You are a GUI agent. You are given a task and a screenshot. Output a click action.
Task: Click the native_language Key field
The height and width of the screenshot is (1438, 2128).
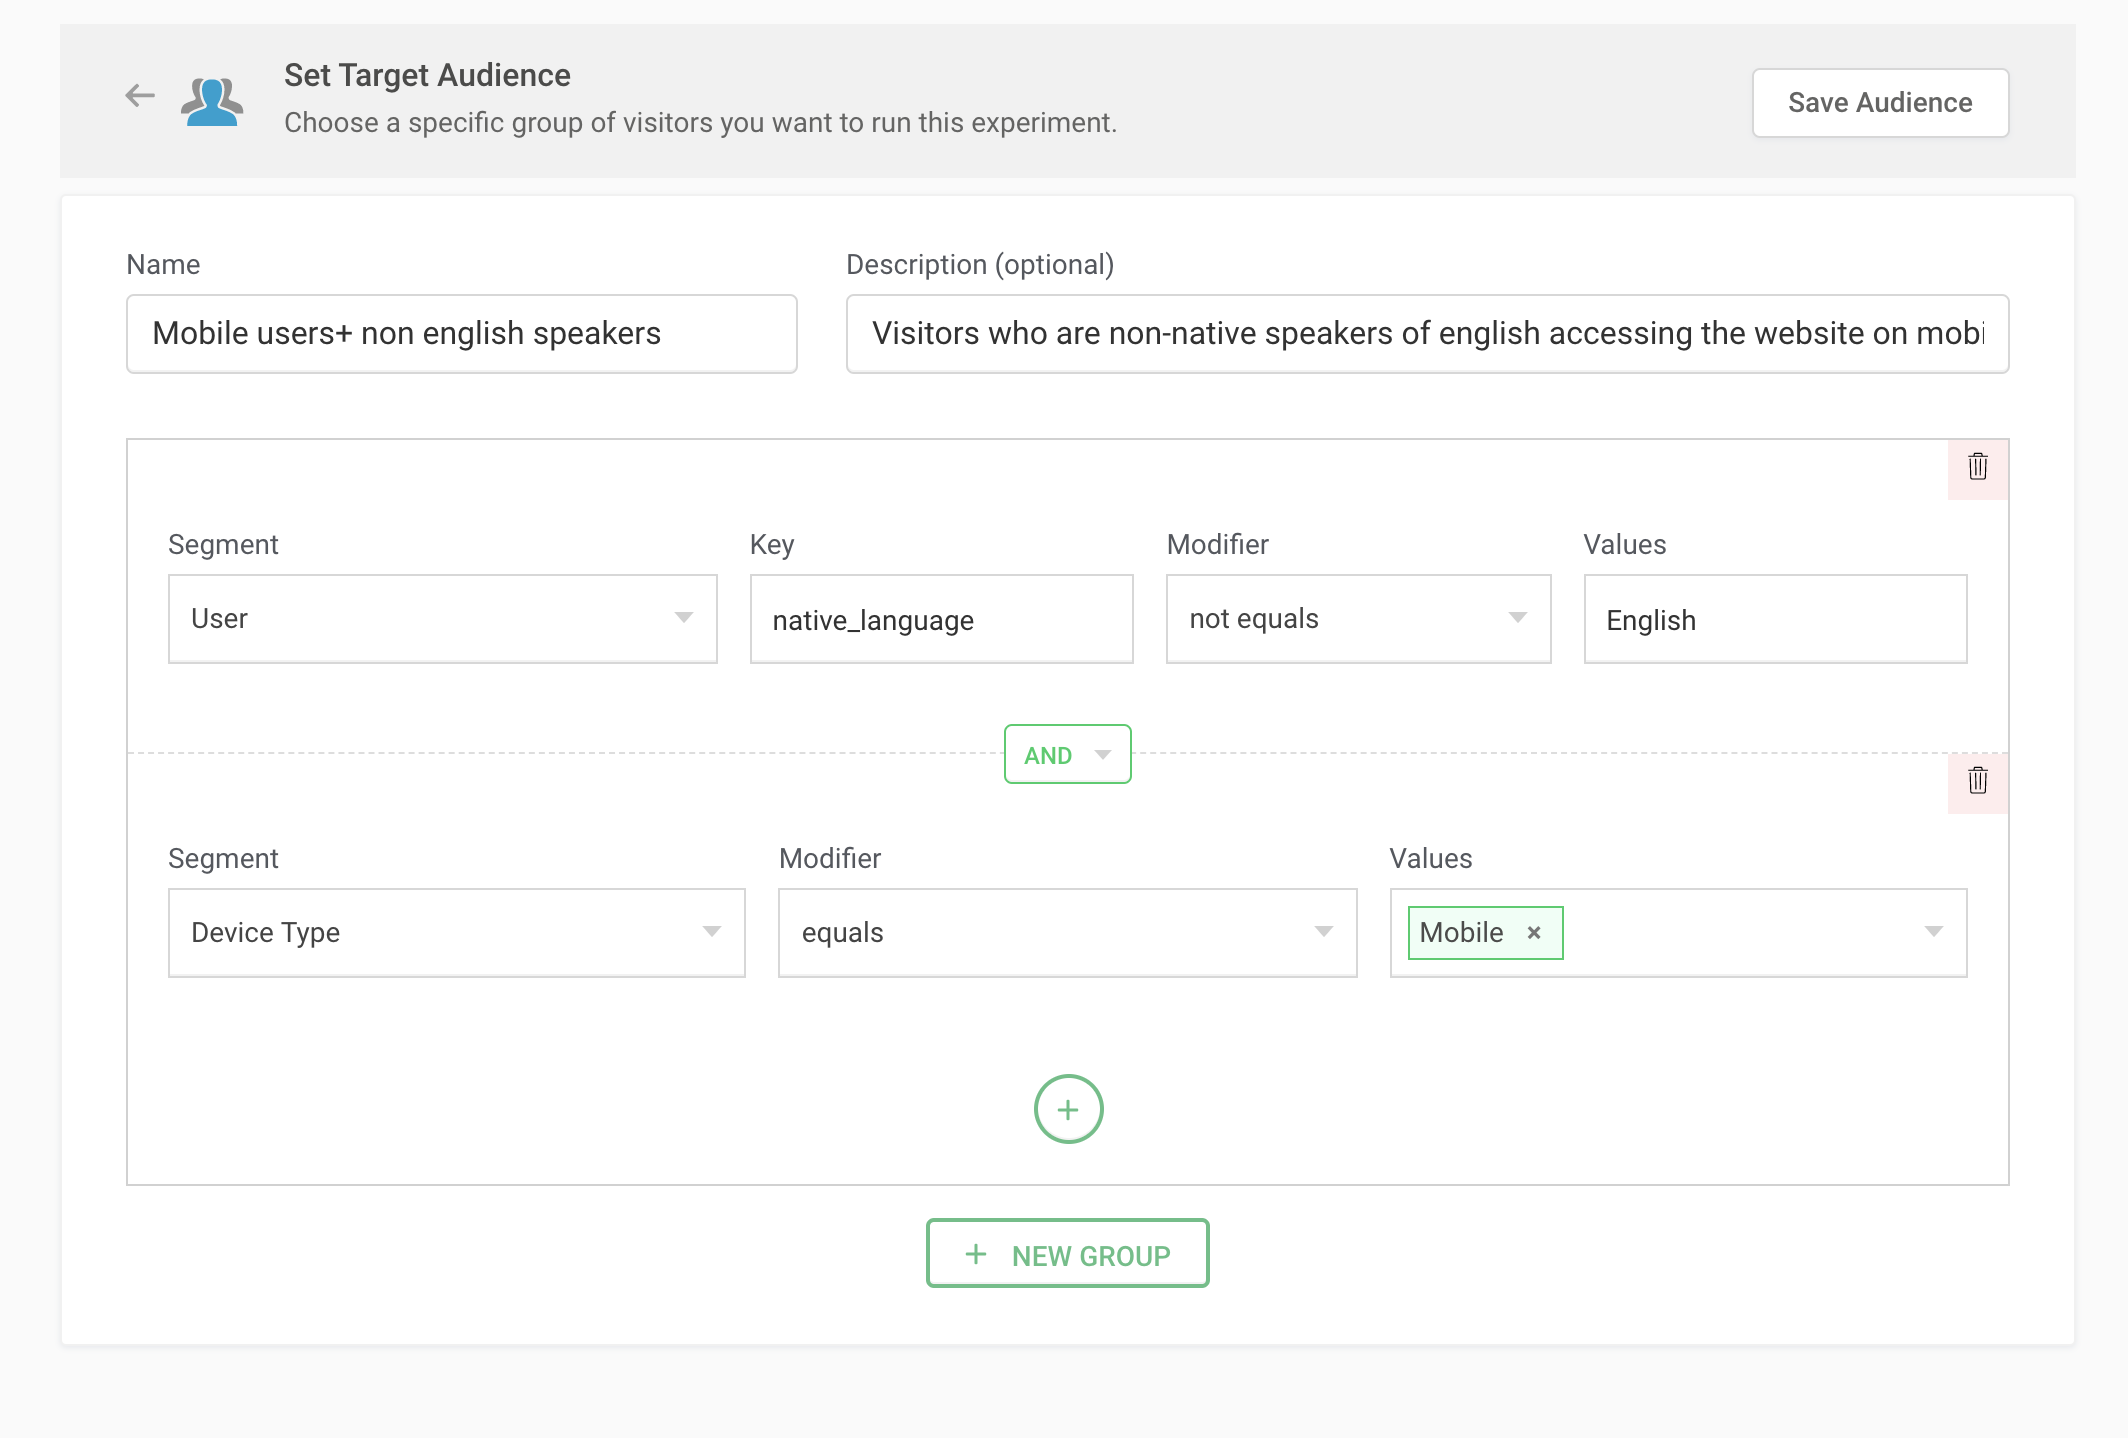click(x=941, y=620)
